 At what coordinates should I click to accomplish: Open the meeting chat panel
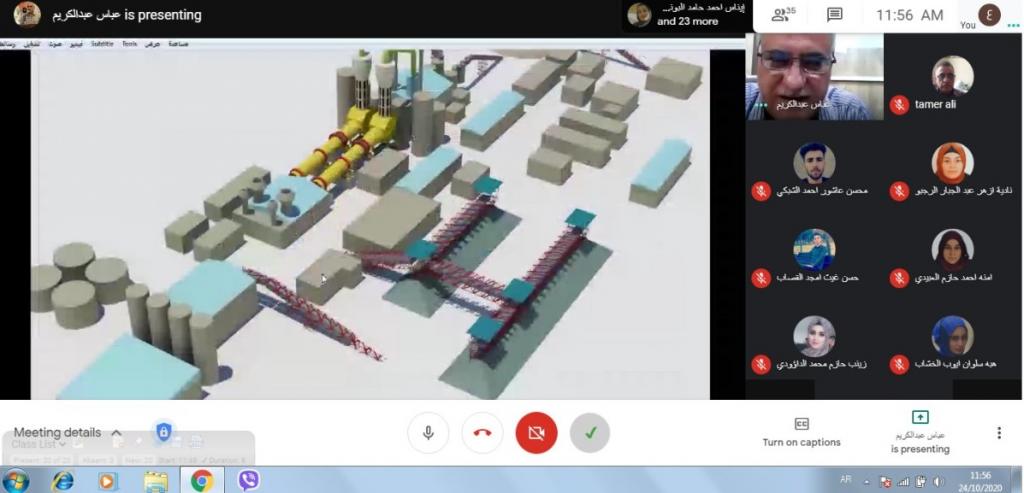point(834,15)
